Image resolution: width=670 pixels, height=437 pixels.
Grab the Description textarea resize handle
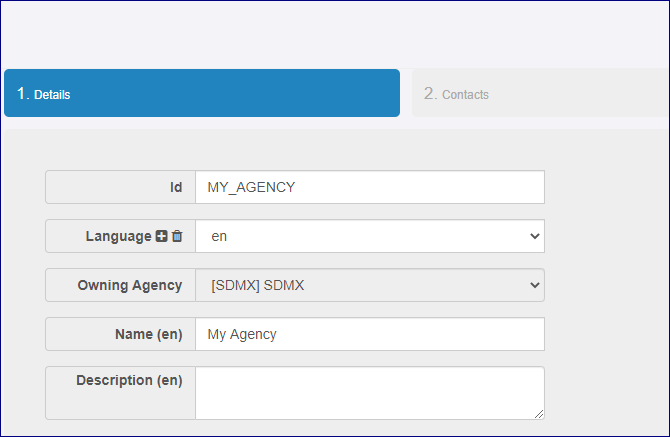pos(540,414)
